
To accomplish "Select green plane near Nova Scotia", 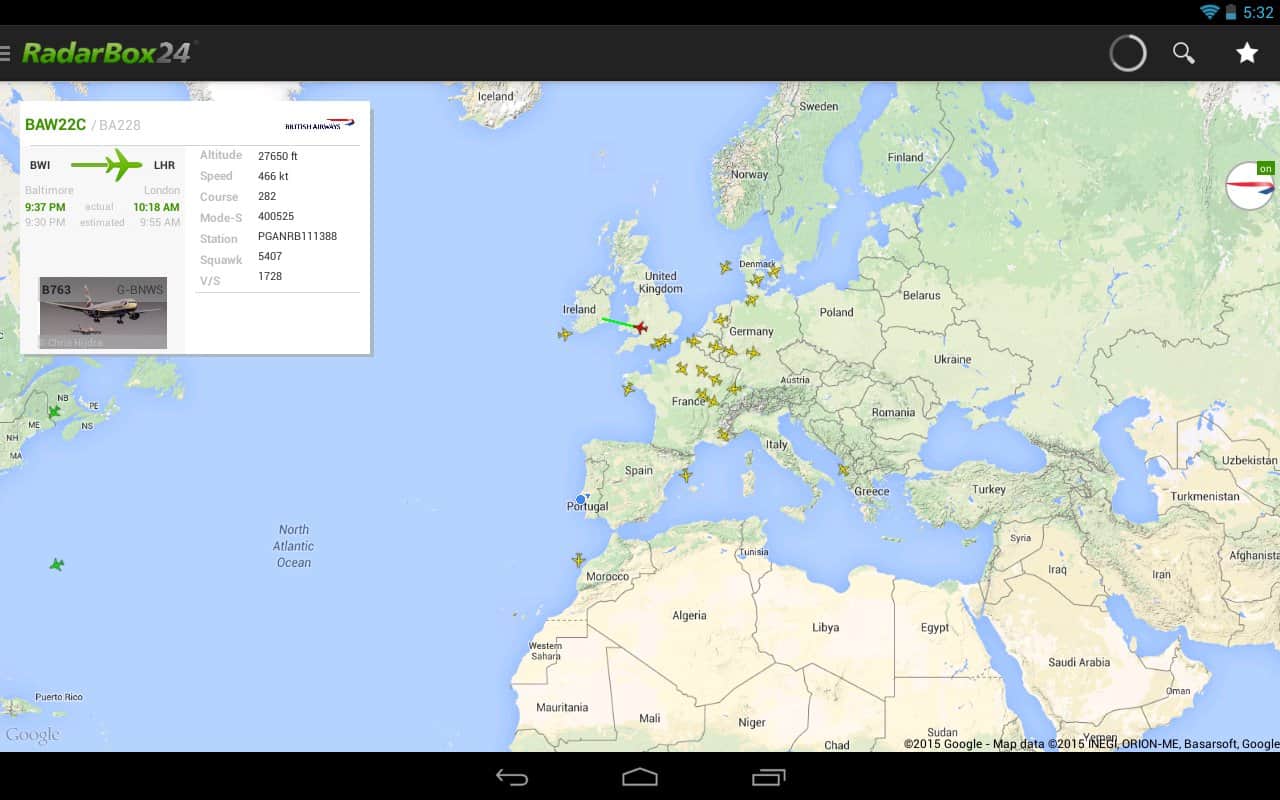I will [x=54, y=411].
